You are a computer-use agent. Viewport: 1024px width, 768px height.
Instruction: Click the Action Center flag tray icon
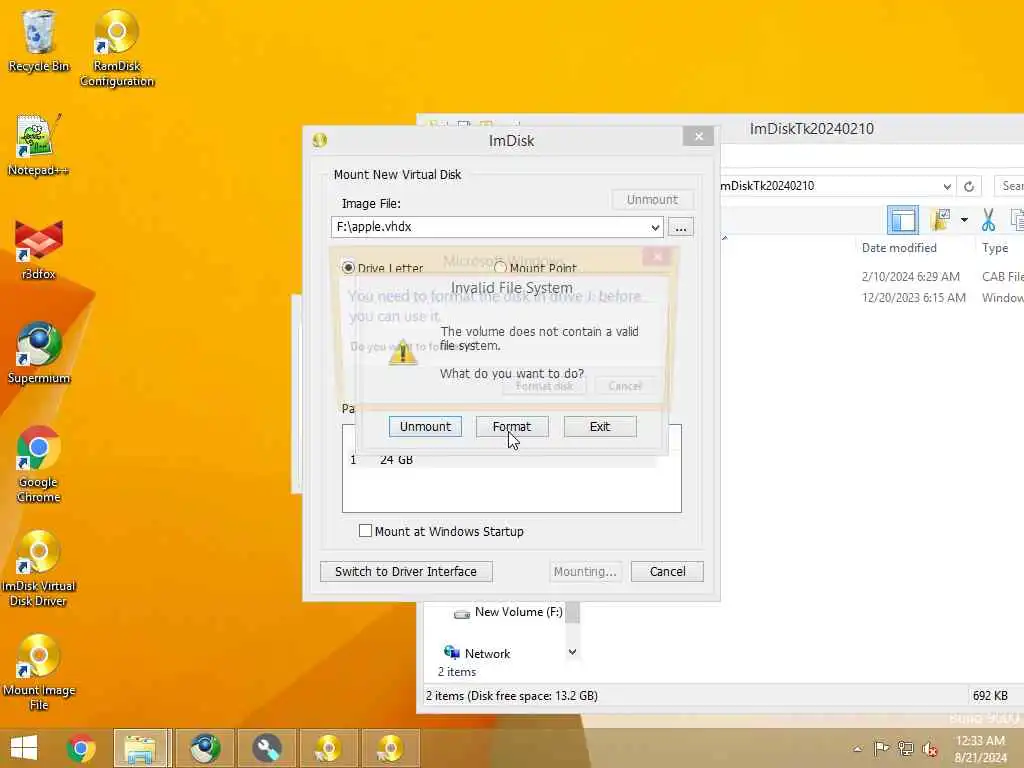pyautogui.click(x=881, y=748)
